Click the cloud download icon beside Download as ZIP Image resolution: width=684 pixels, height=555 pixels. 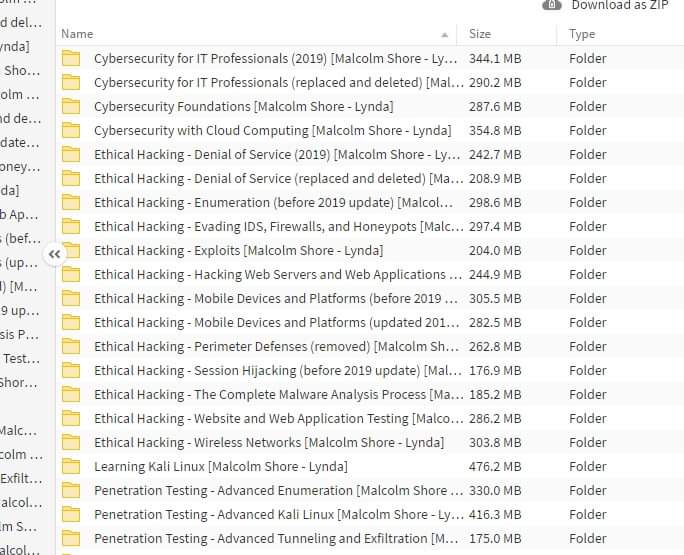552,5
